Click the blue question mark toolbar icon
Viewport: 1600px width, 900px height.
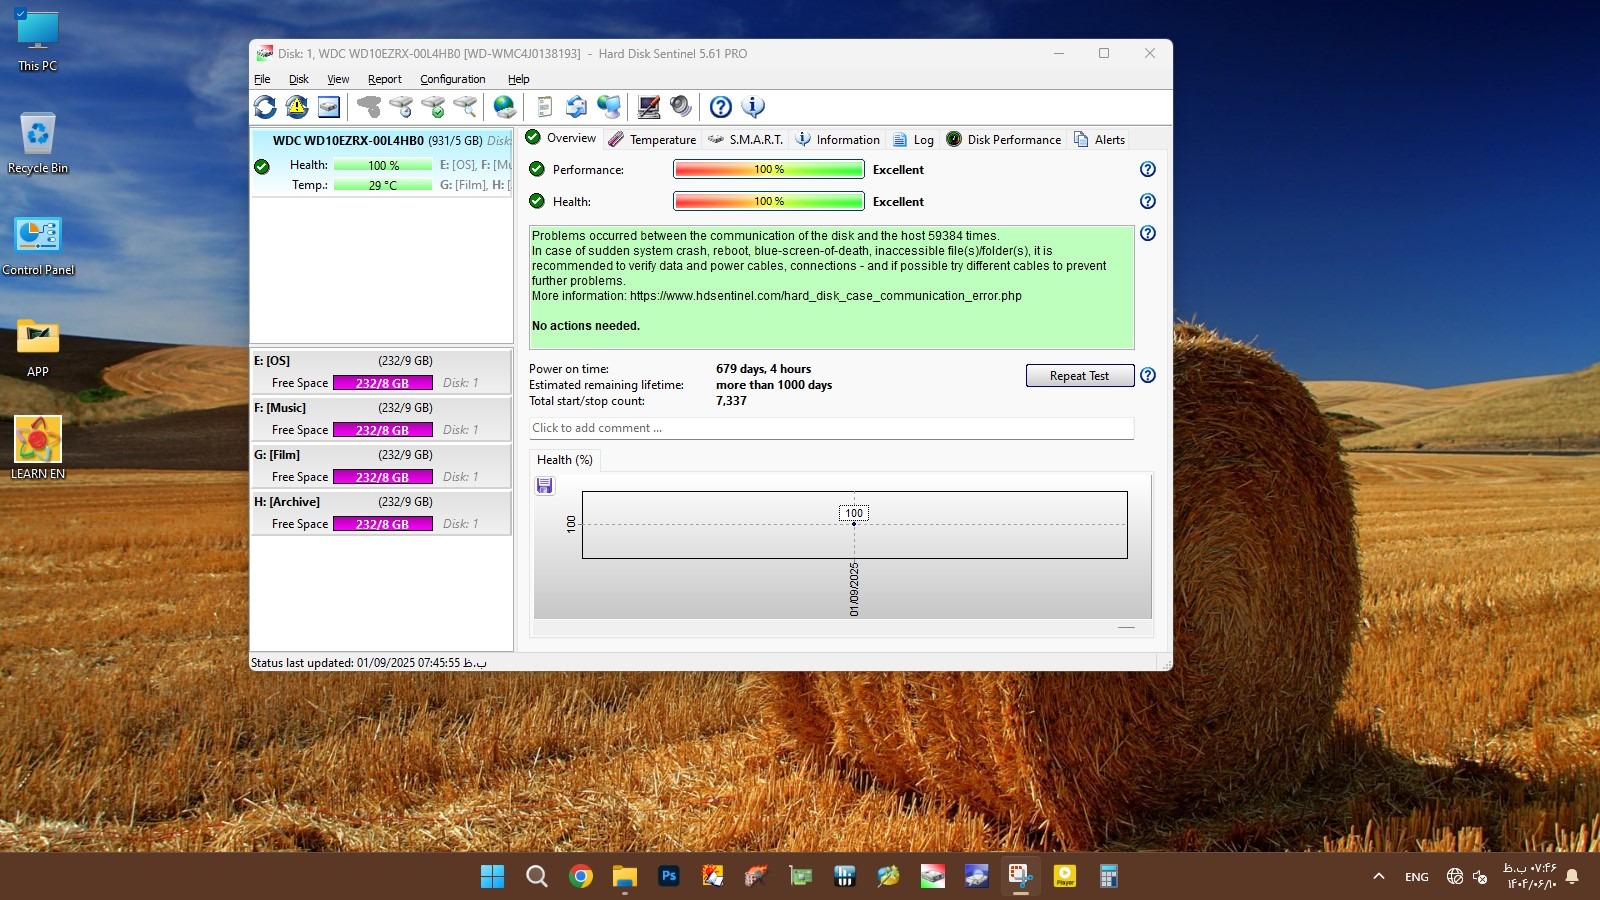721,106
